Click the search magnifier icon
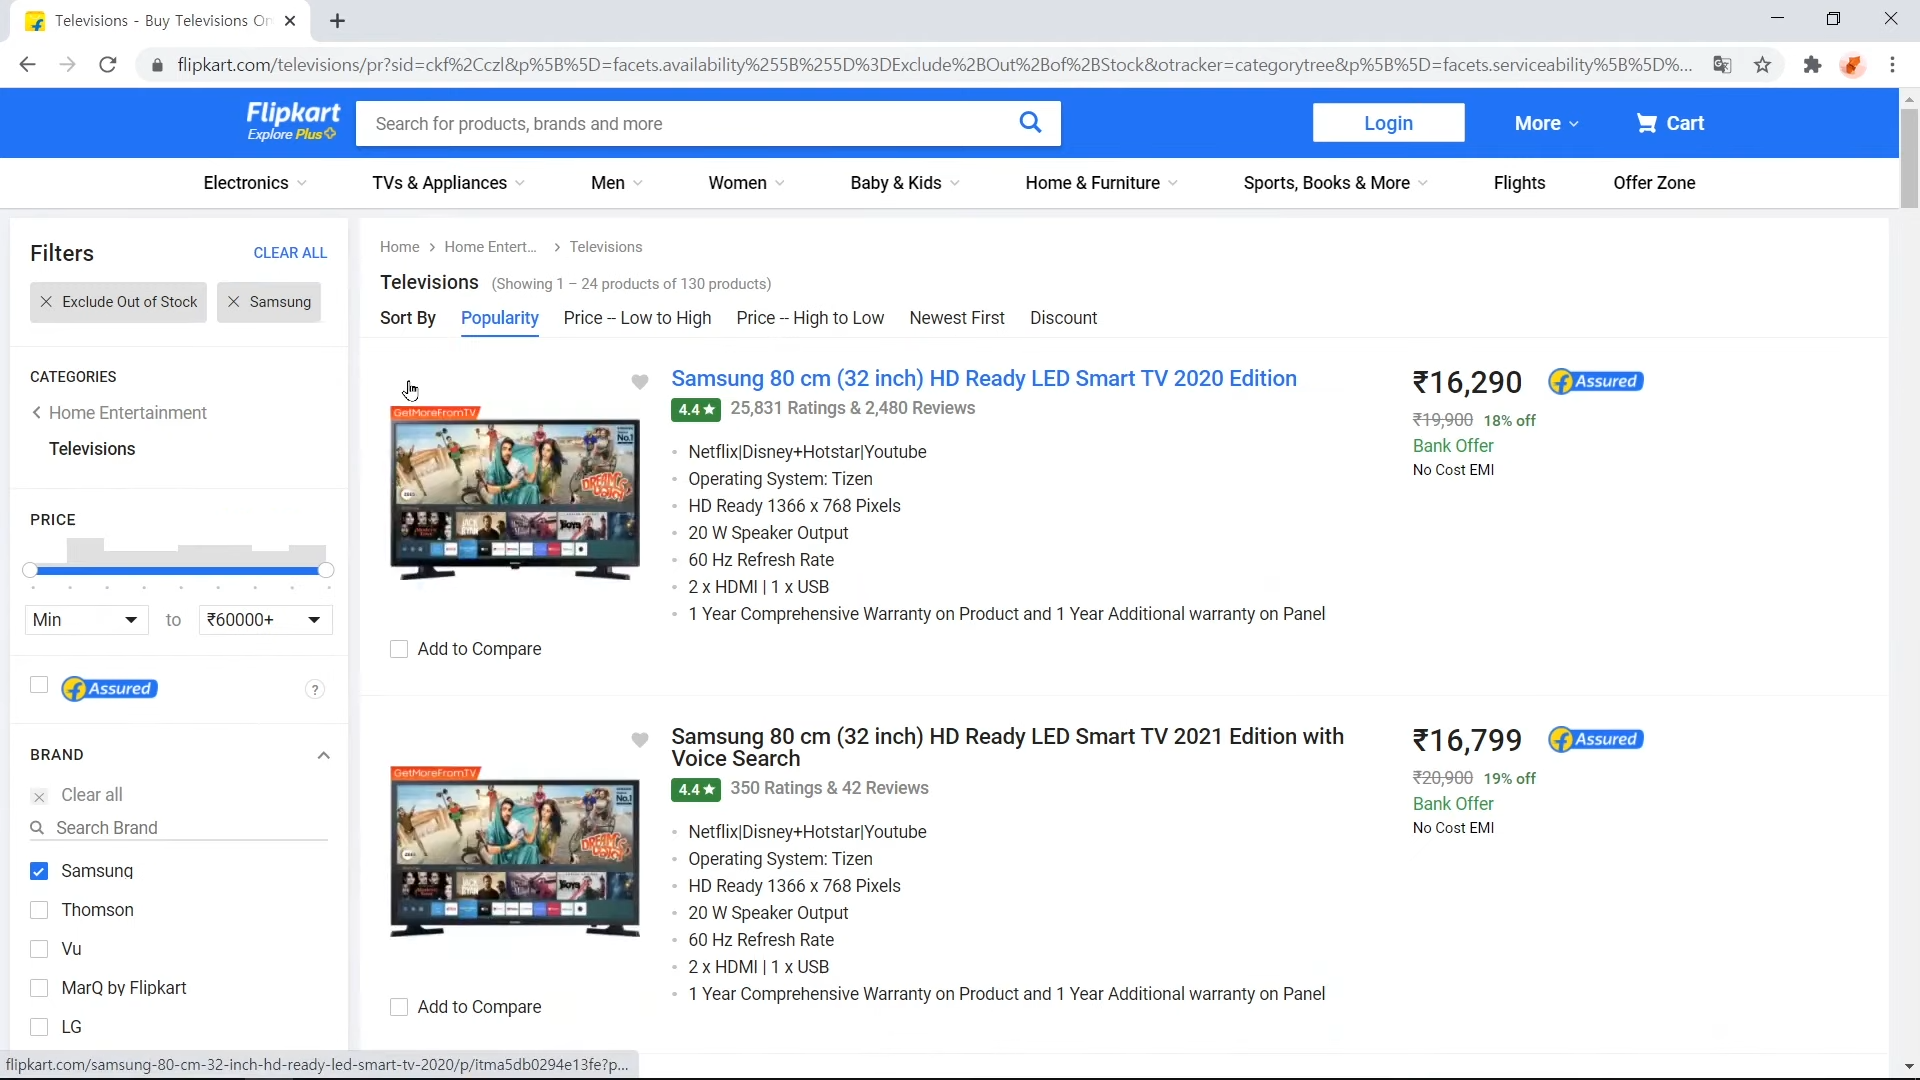 tap(1030, 123)
